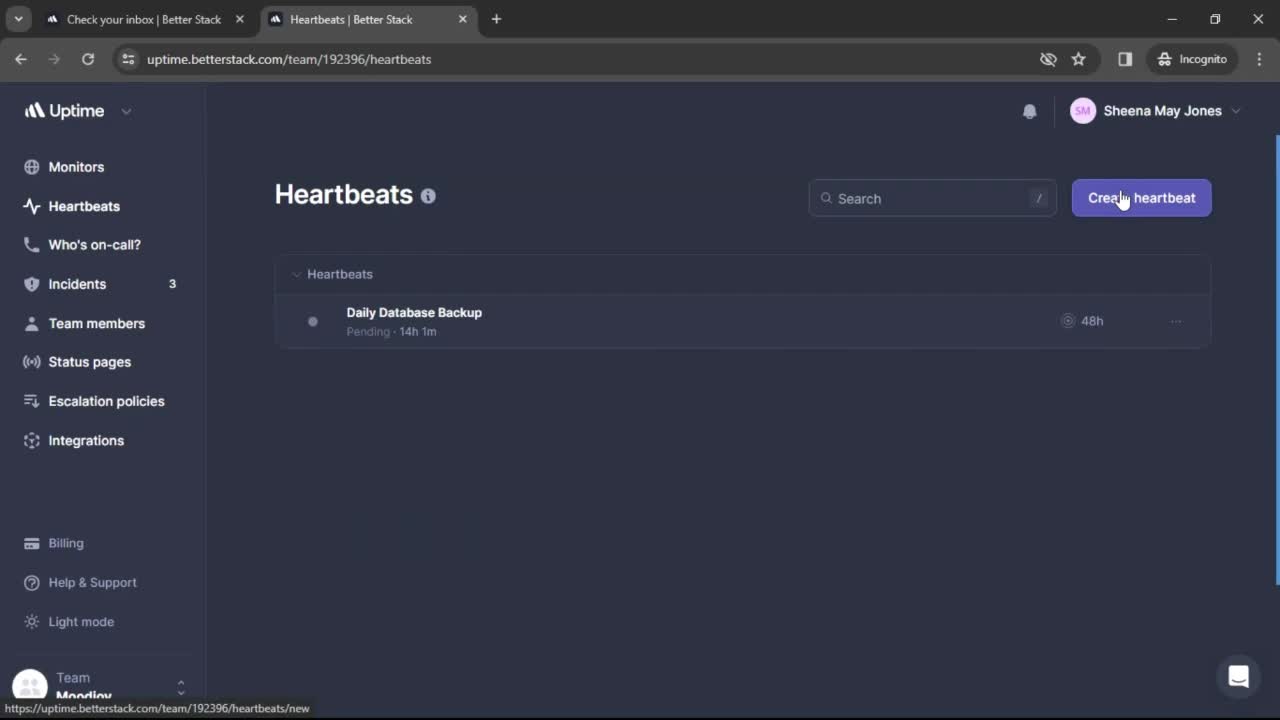
Task: Click the SM user avatar
Action: pos(1083,111)
